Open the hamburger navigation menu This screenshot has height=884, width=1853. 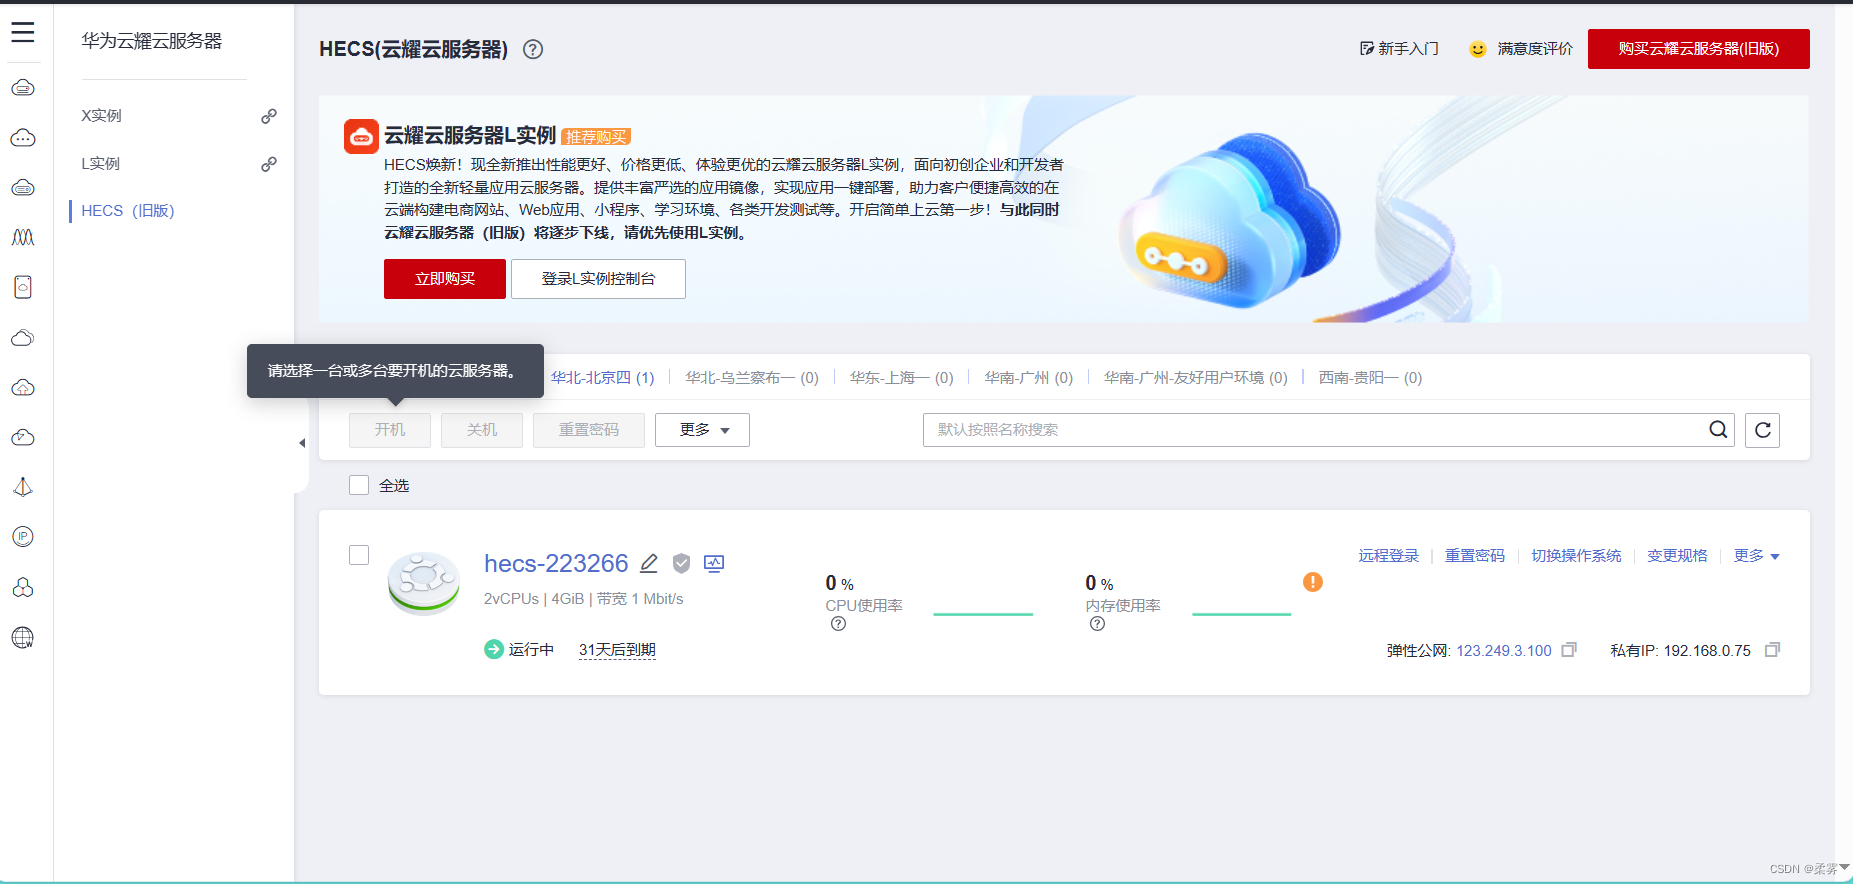(x=23, y=33)
